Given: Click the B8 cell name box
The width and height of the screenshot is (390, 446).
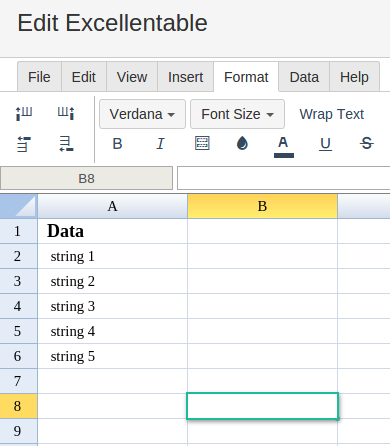Looking at the screenshot, I should coord(86,178).
